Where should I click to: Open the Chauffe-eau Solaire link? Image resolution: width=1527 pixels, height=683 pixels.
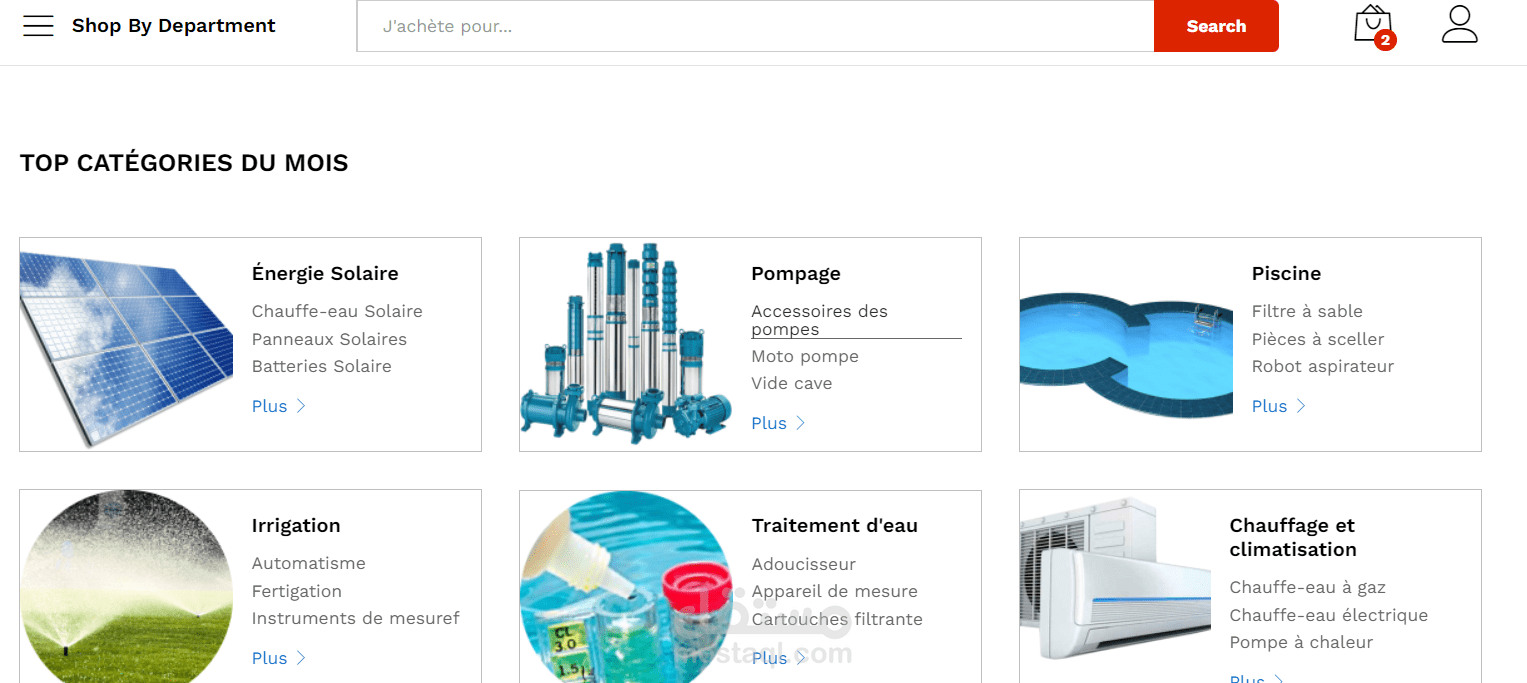click(x=337, y=311)
